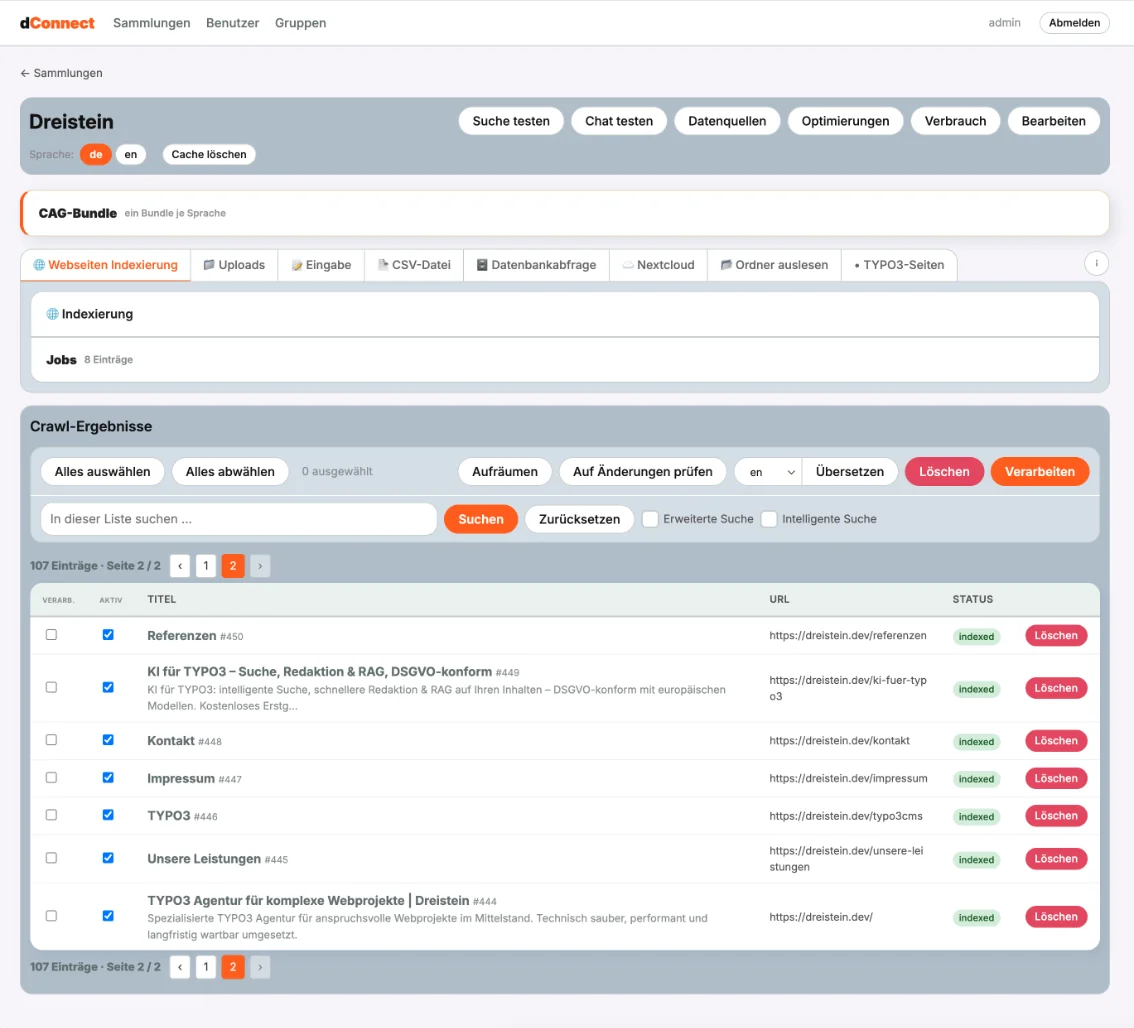Expand the Jobs section with 8 Einträge
The height and width of the screenshot is (1028, 1134).
565,360
